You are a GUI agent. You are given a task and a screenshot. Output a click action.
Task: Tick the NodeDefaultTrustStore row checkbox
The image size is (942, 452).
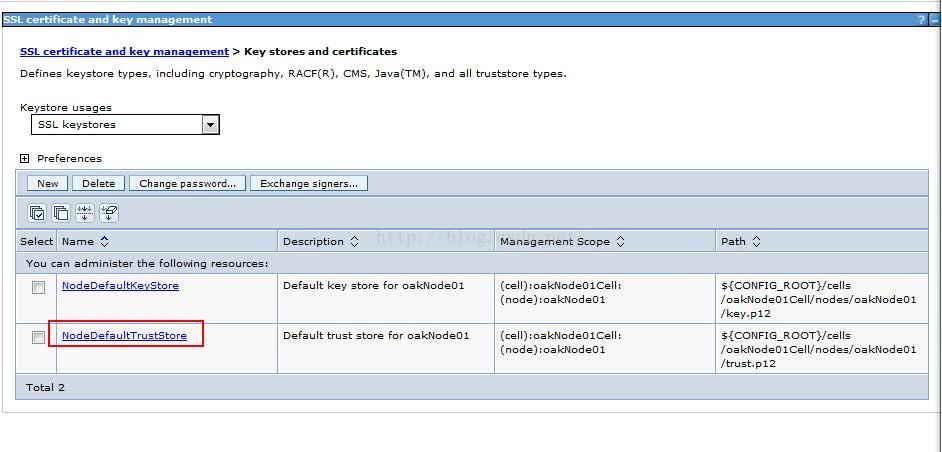coord(38,338)
